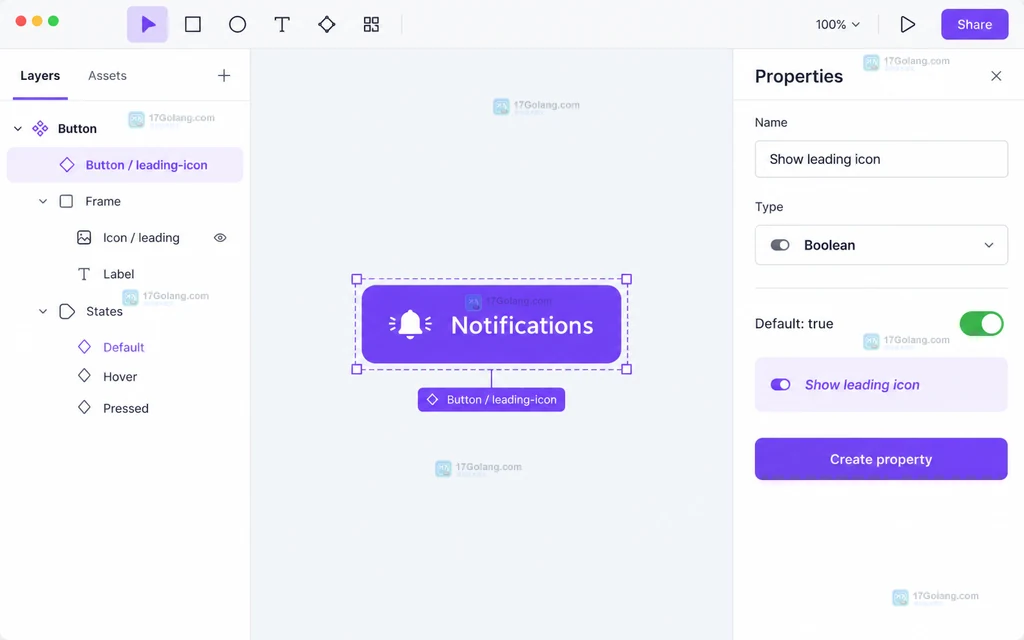Switch to the Assets tab

[107, 76]
